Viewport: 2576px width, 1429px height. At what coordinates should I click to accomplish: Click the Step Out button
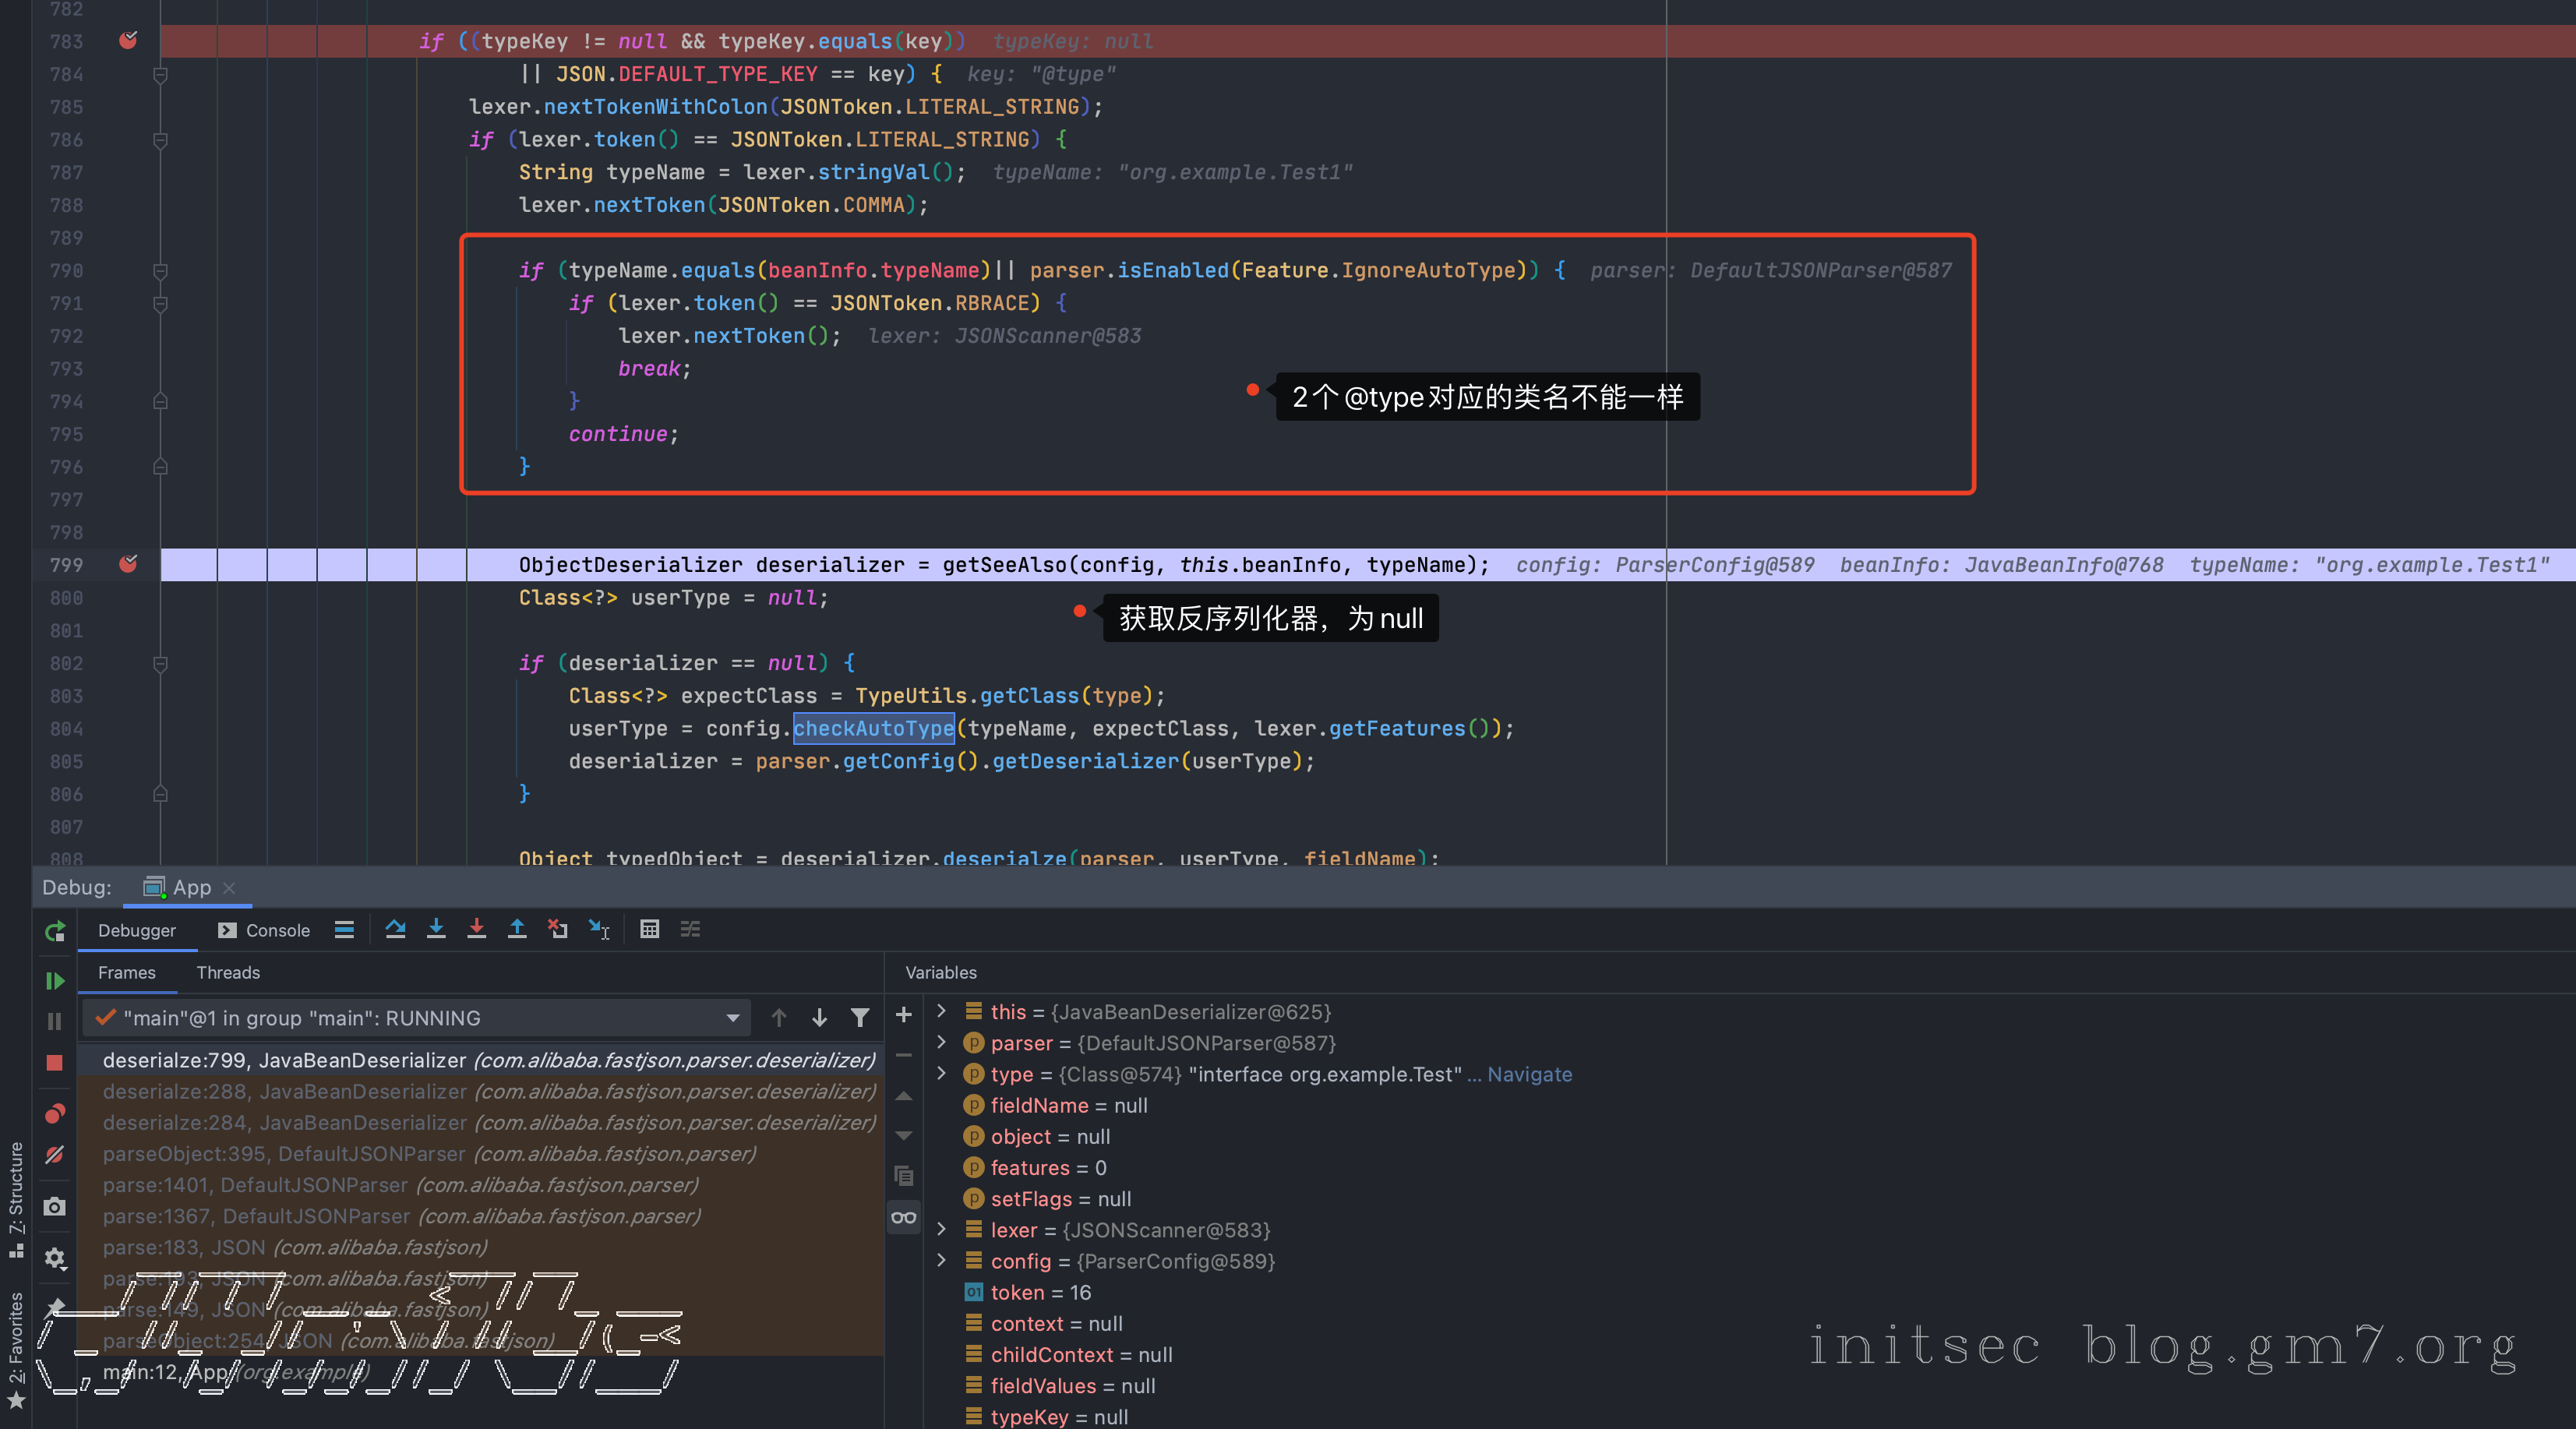[x=517, y=929]
